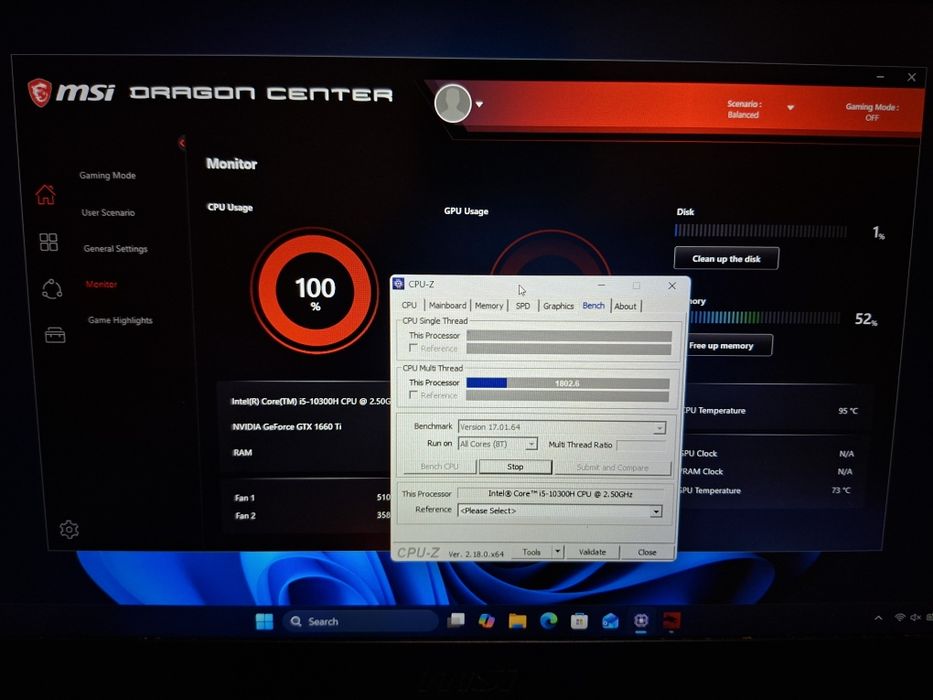Open Game Highlights in Dragon Center menu

[120, 320]
